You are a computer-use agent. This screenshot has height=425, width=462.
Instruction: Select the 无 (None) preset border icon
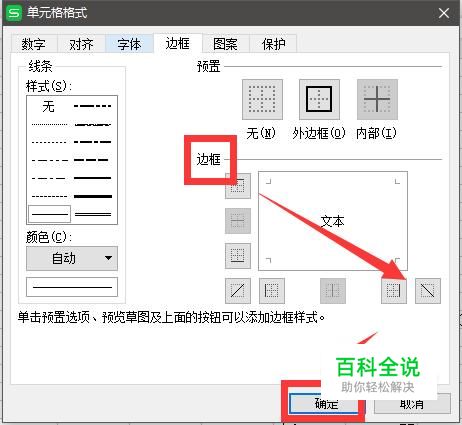point(262,99)
